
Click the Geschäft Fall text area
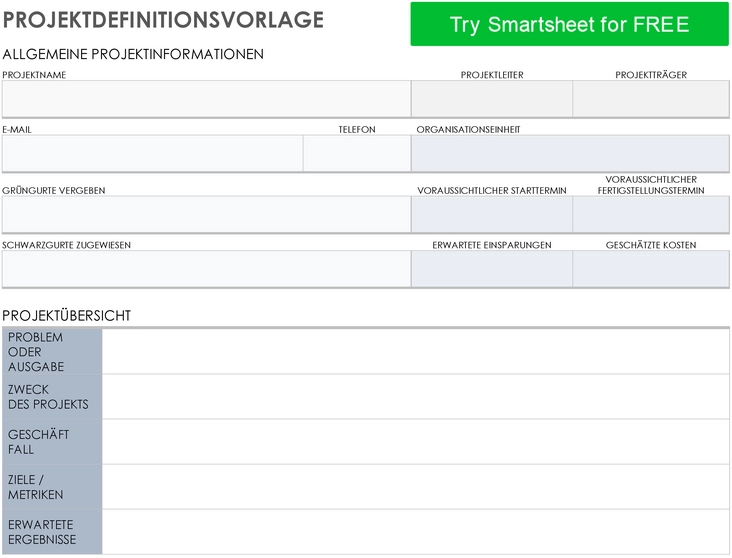(415, 442)
